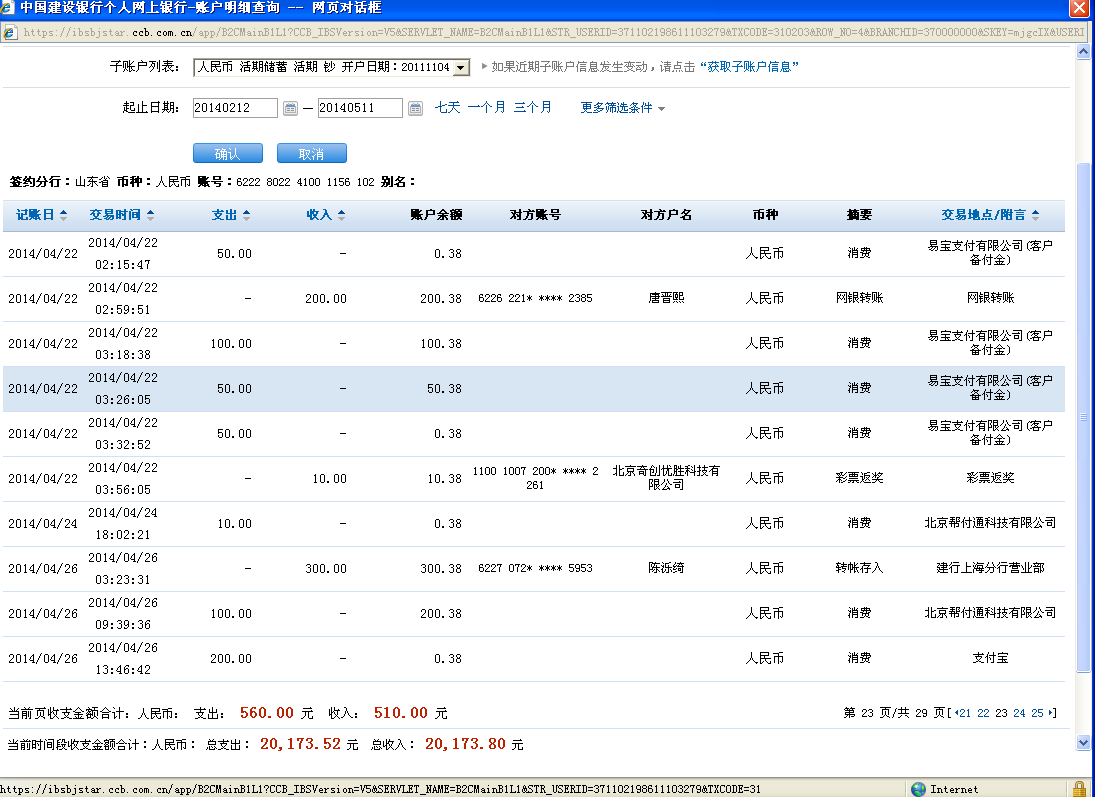Click the security lock icon in status bar

click(x=1078, y=789)
